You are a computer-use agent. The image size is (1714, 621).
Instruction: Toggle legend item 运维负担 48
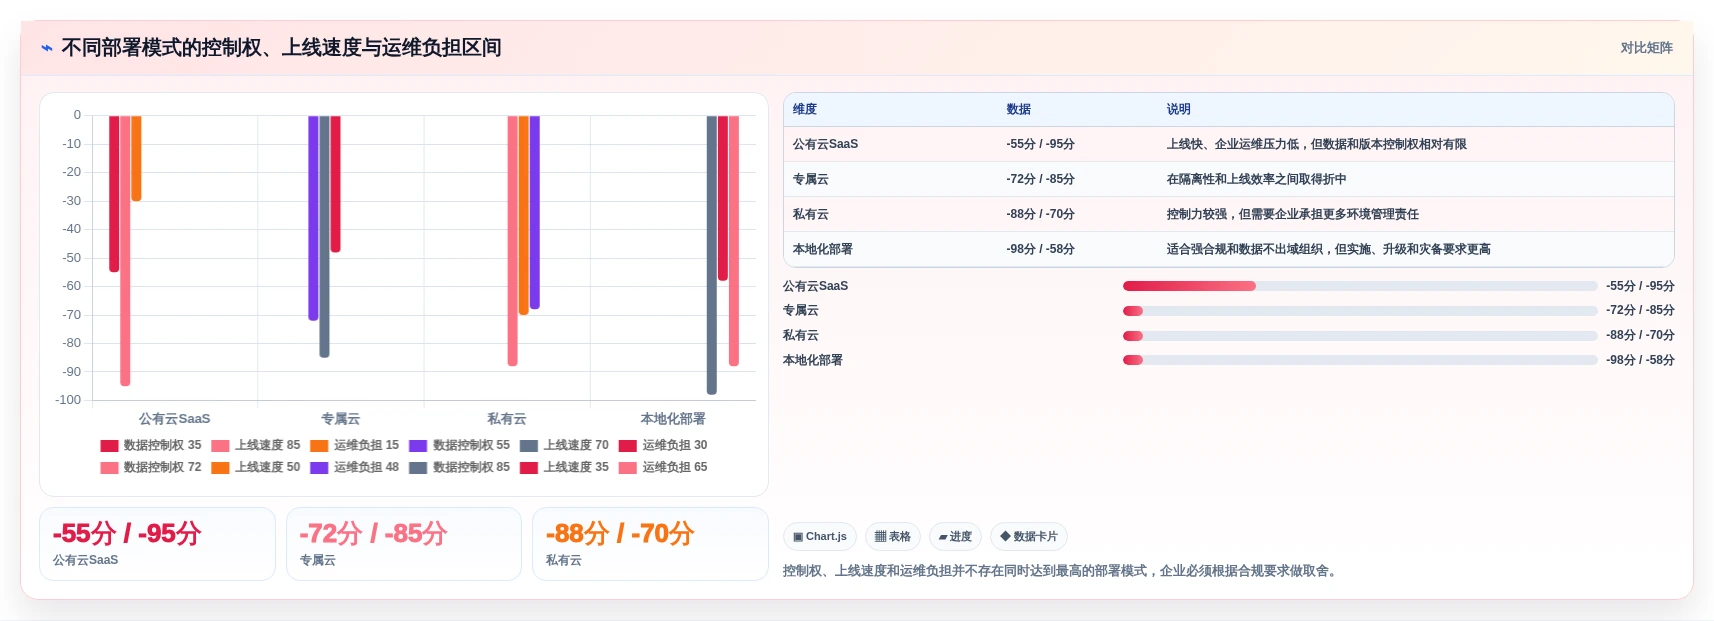point(355,468)
